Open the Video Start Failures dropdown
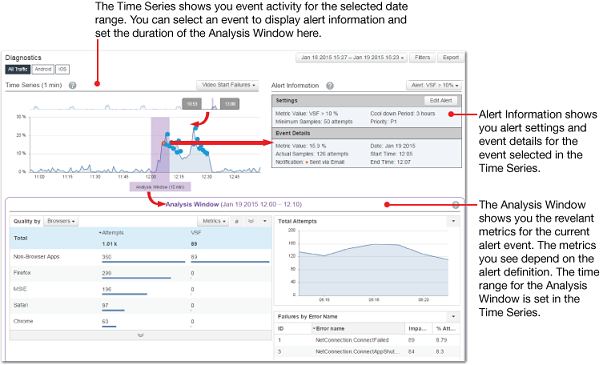 pyautogui.click(x=228, y=85)
